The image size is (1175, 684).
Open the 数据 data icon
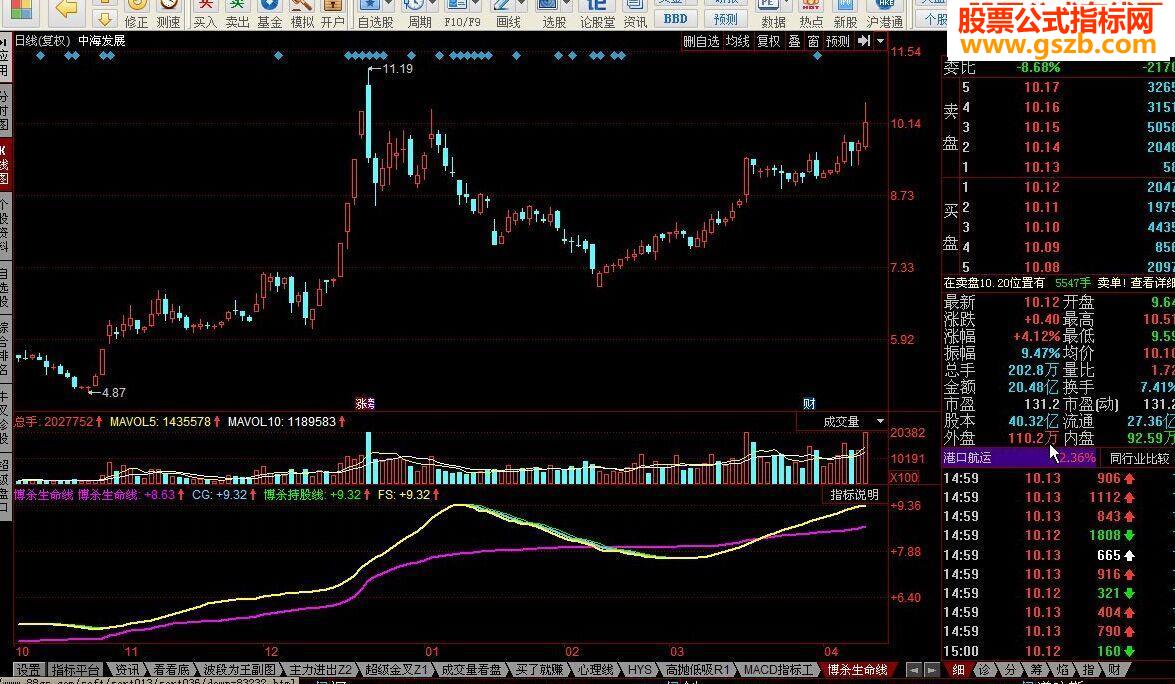[773, 14]
